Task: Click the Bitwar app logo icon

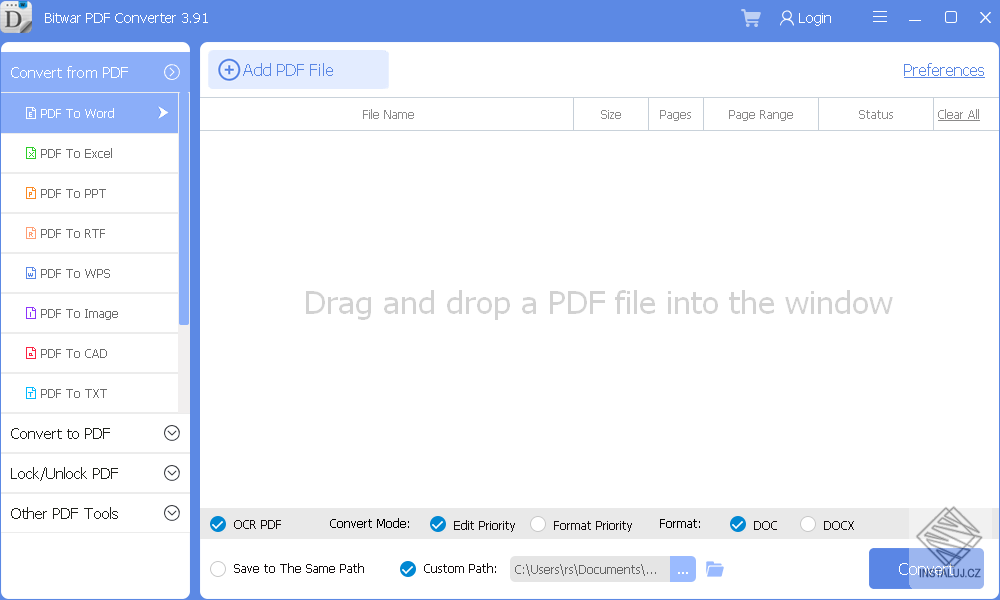Action: pyautogui.click(x=16, y=17)
